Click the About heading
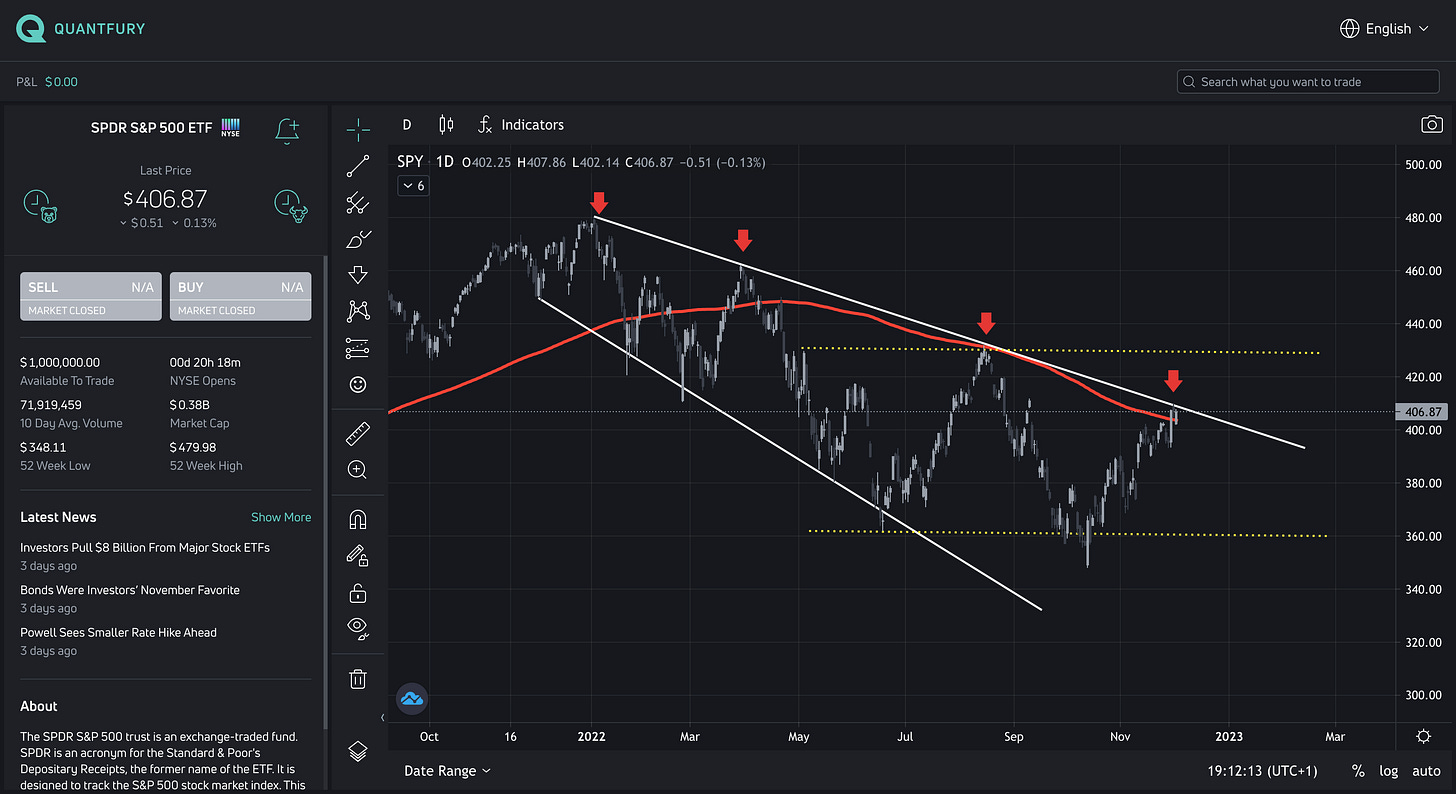The height and width of the screenshot is (794, 1456). [x=39, y=706]
